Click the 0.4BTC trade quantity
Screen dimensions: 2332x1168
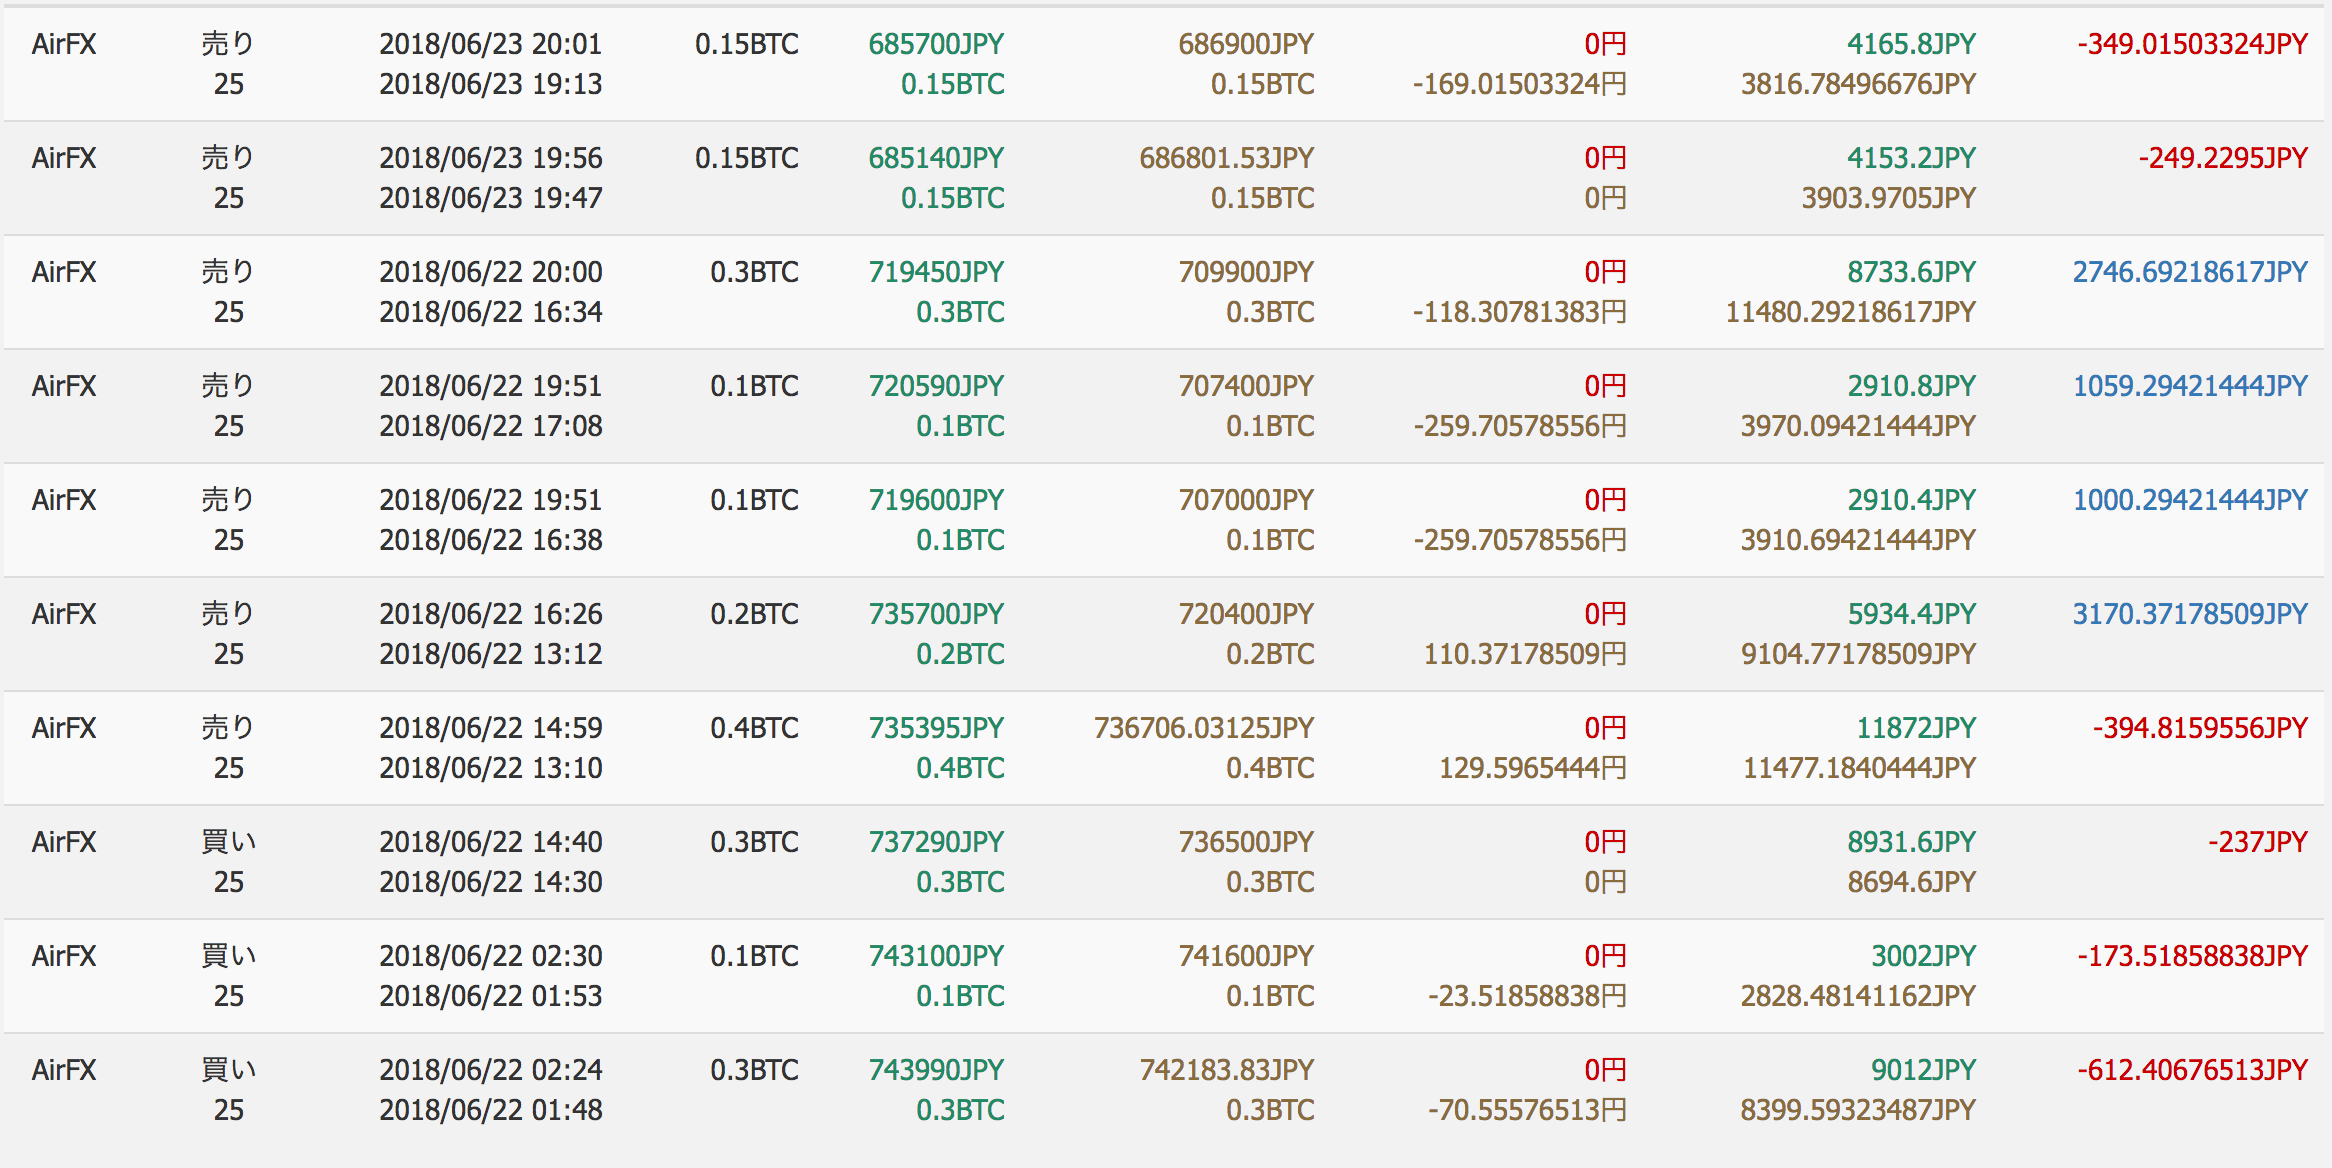[x=754, y=728]
